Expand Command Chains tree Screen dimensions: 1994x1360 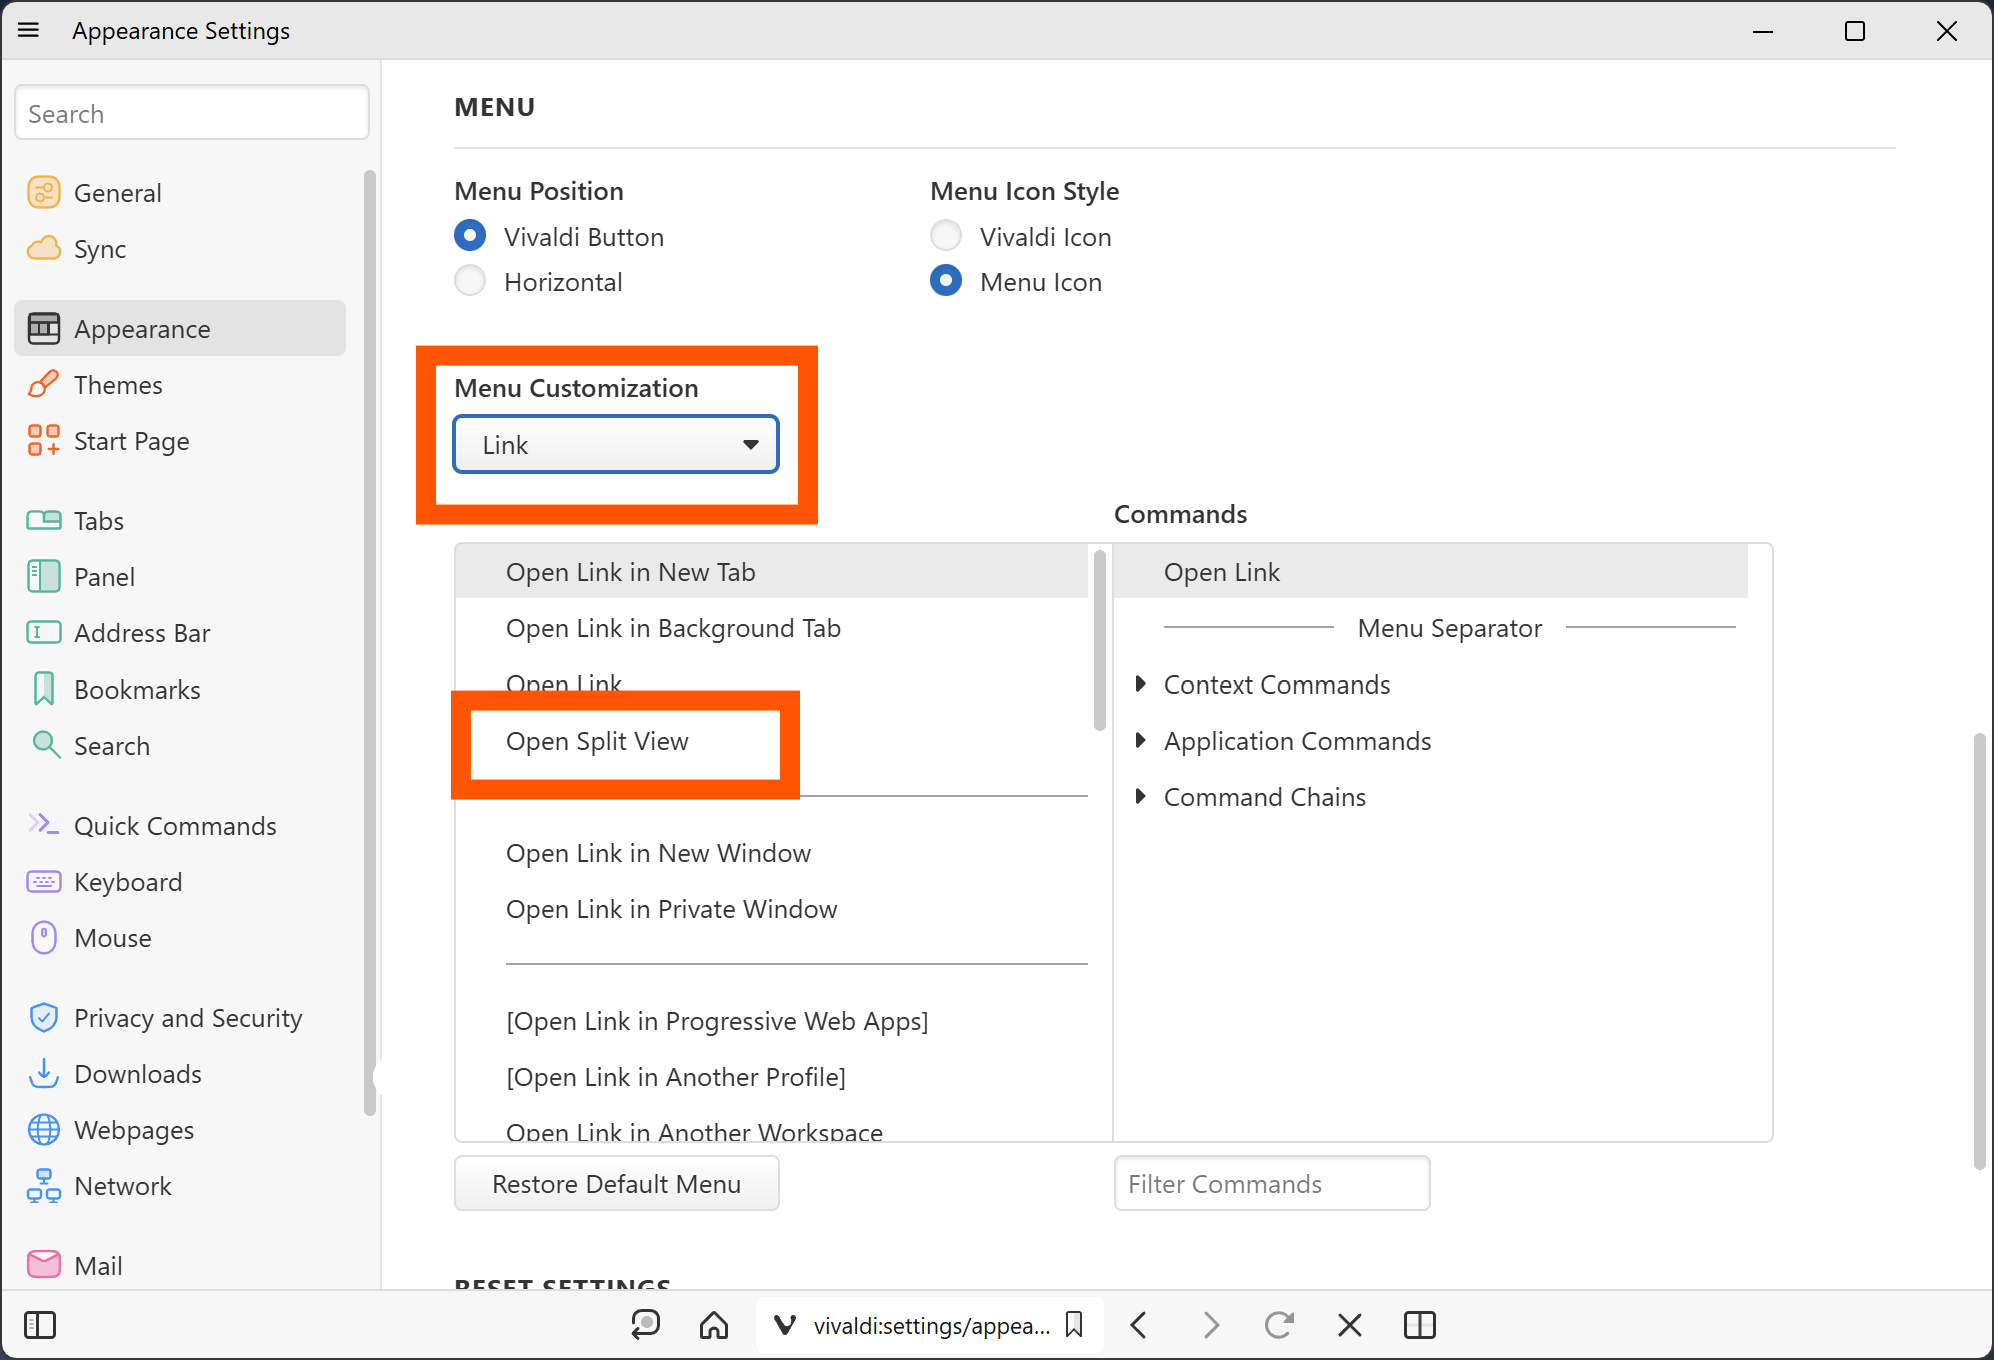click(1140, 796)
